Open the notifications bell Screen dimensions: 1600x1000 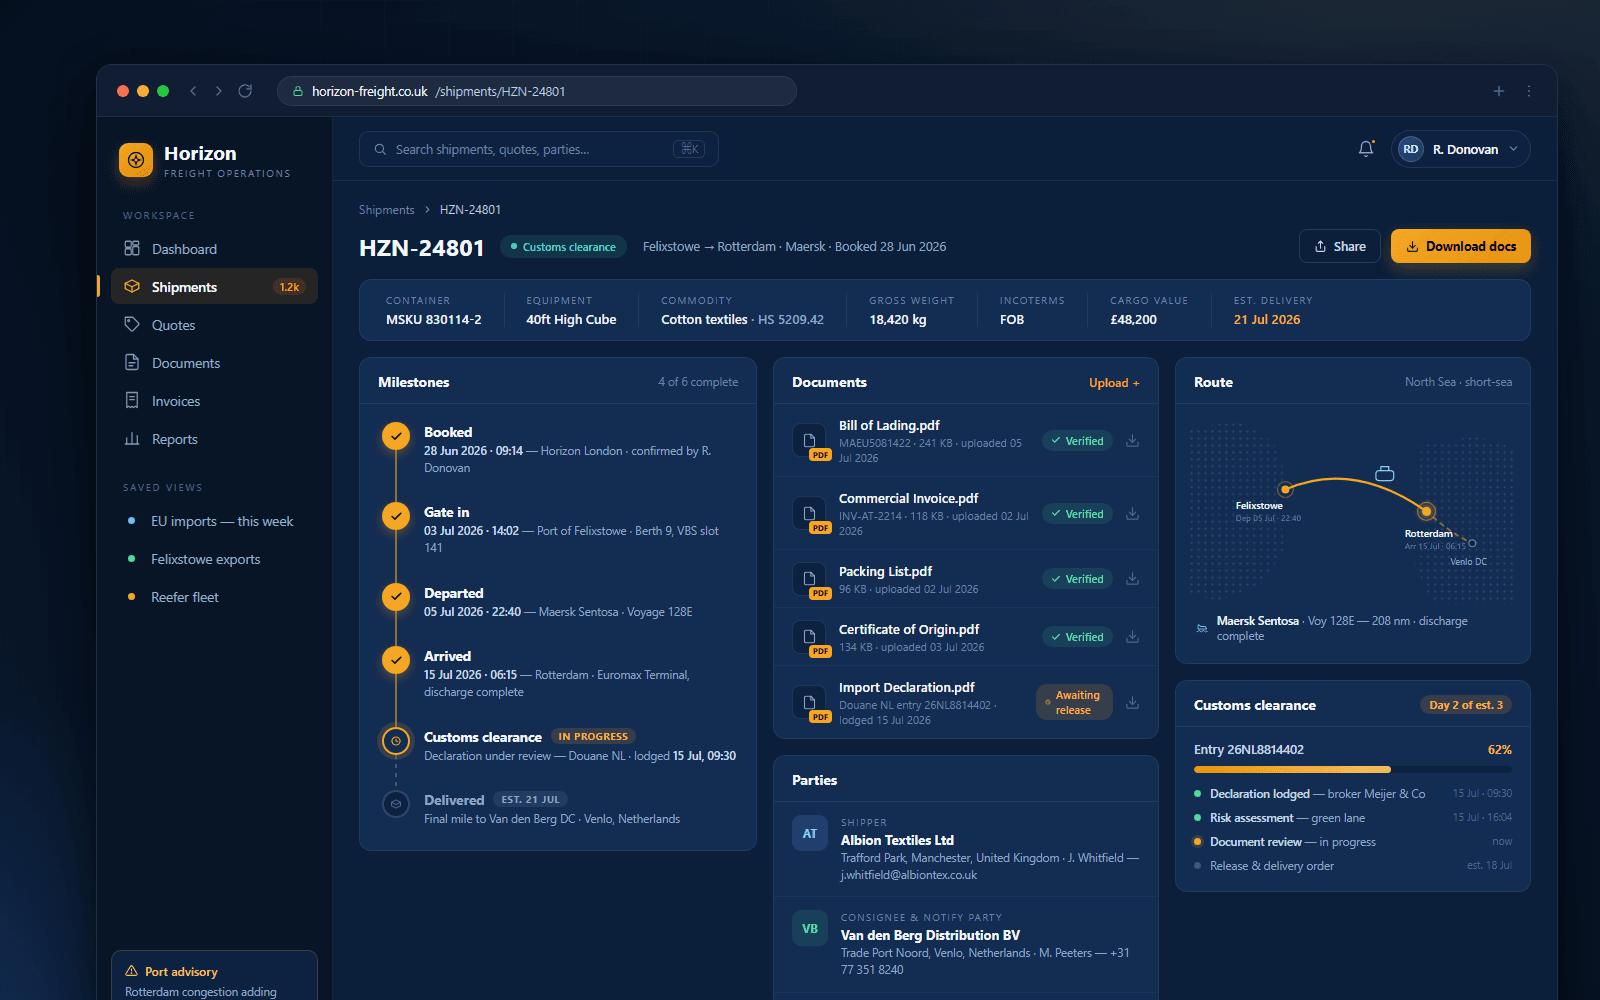click(x=1366, y=149)
